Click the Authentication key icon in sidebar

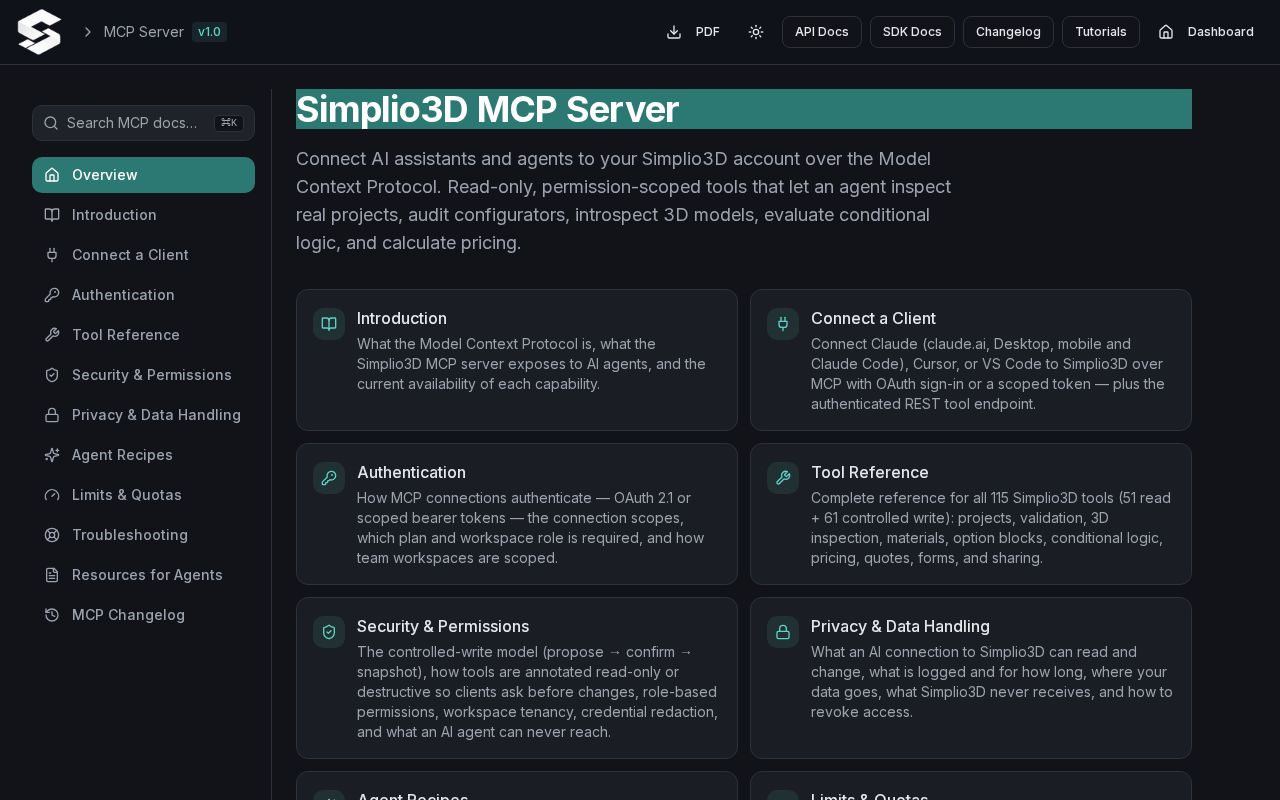52,295
